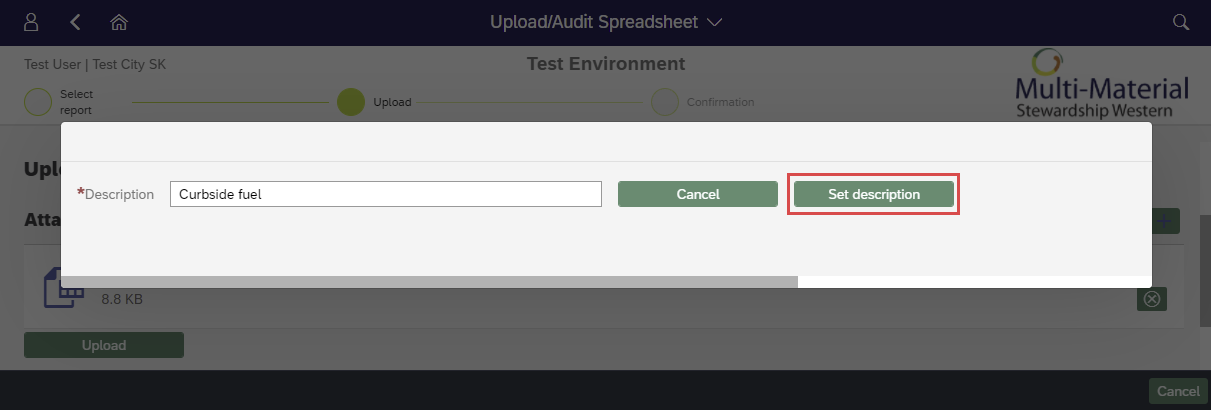This screenshot has width=1211, height=410.
Task: Expand the Upload/Audit Spreadsheet title chevron
Action: click(714, 22)
